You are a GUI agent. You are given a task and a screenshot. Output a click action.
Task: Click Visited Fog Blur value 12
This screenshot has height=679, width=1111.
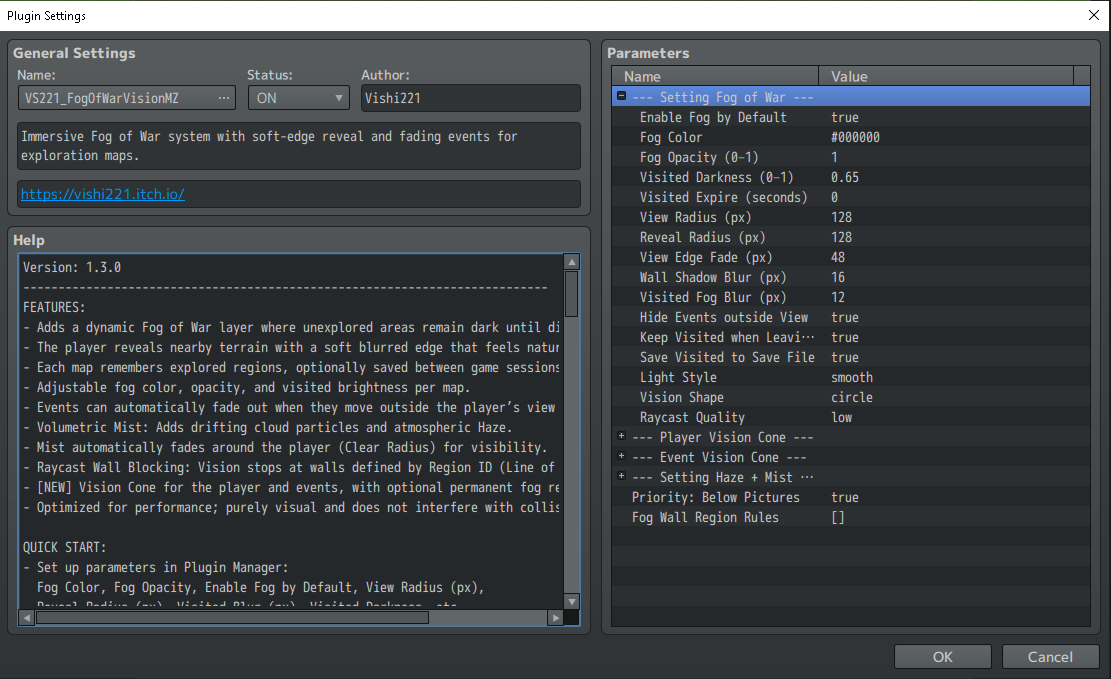tap(838, 297)
